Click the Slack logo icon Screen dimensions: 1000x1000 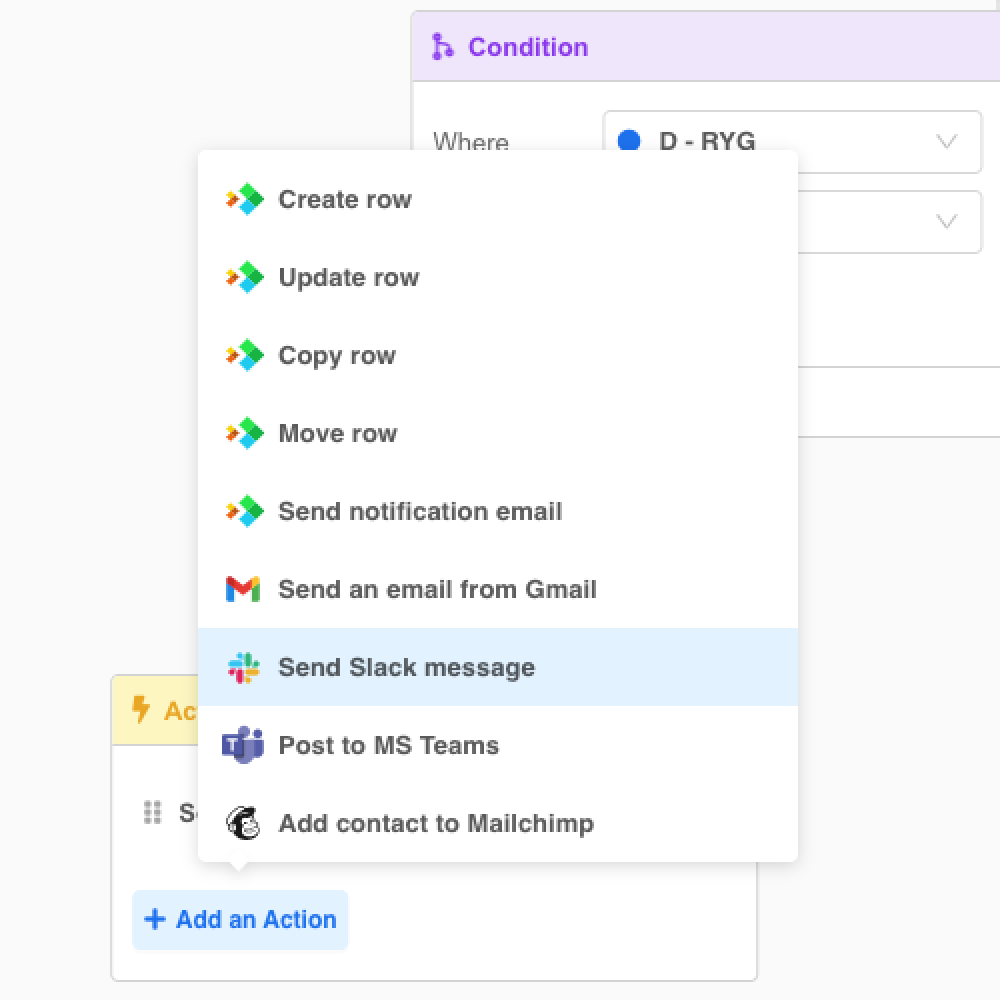coord(243,667)
